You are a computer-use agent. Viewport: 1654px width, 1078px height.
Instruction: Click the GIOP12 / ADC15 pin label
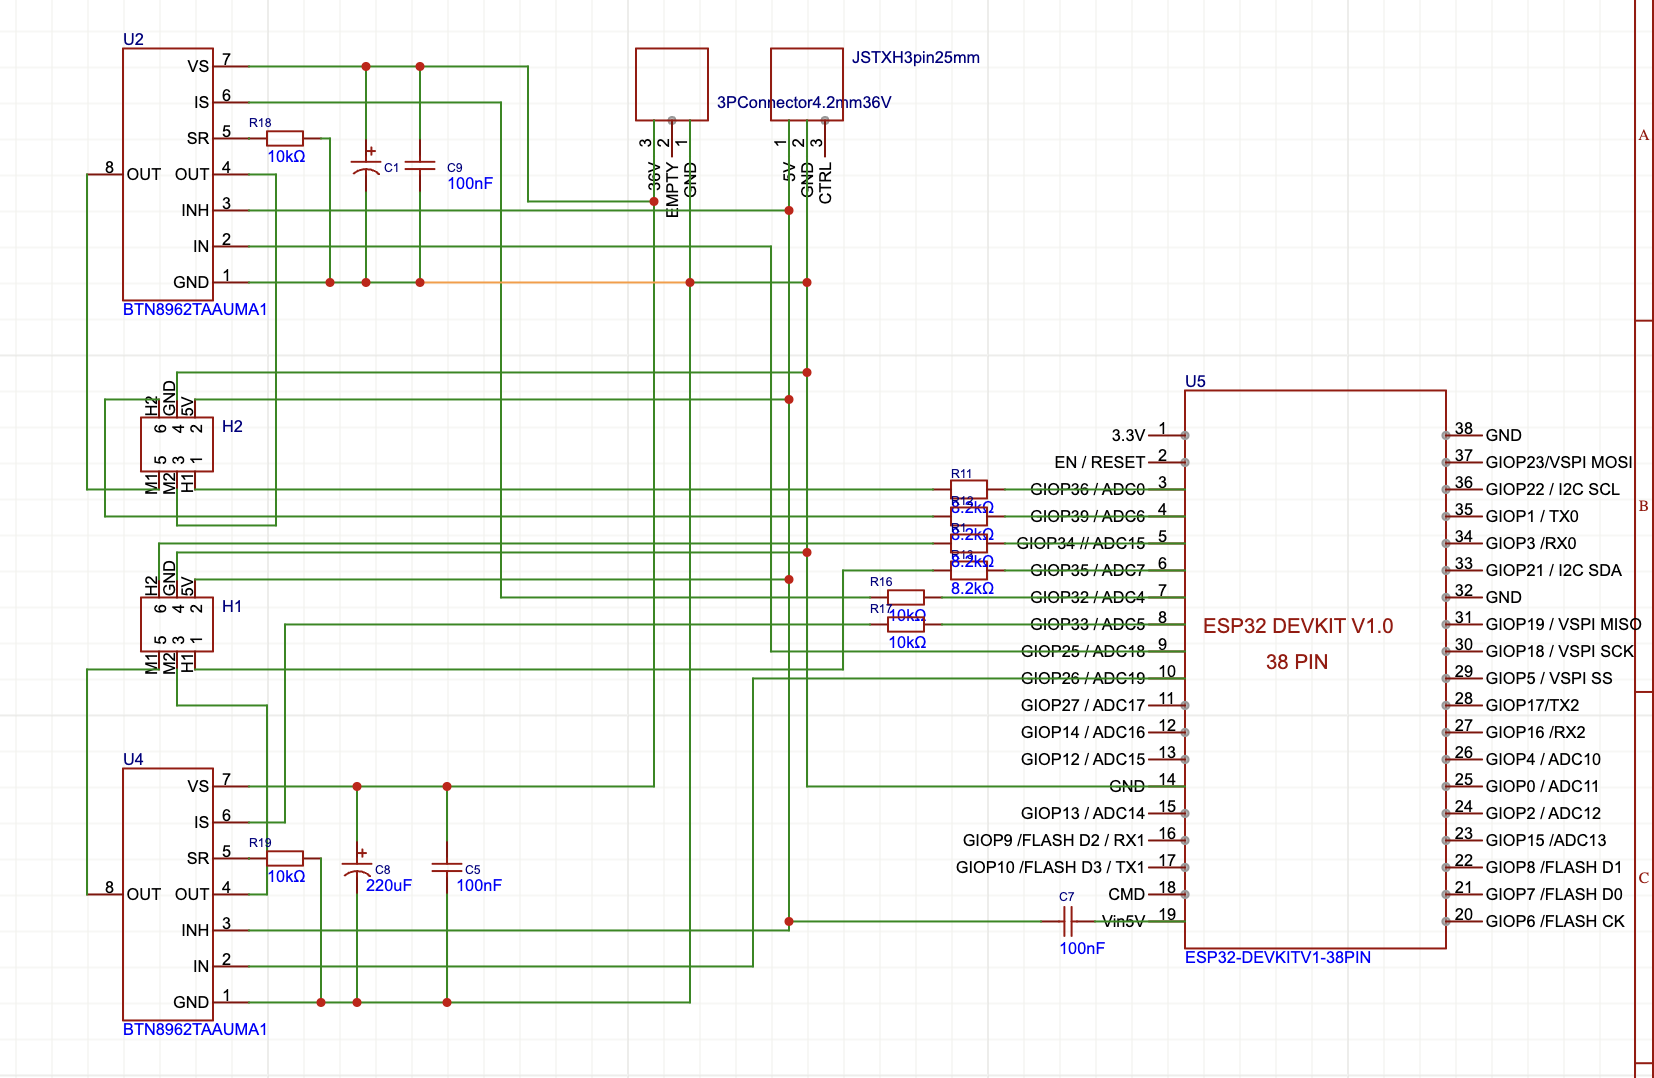click(x=1083, y=759)
